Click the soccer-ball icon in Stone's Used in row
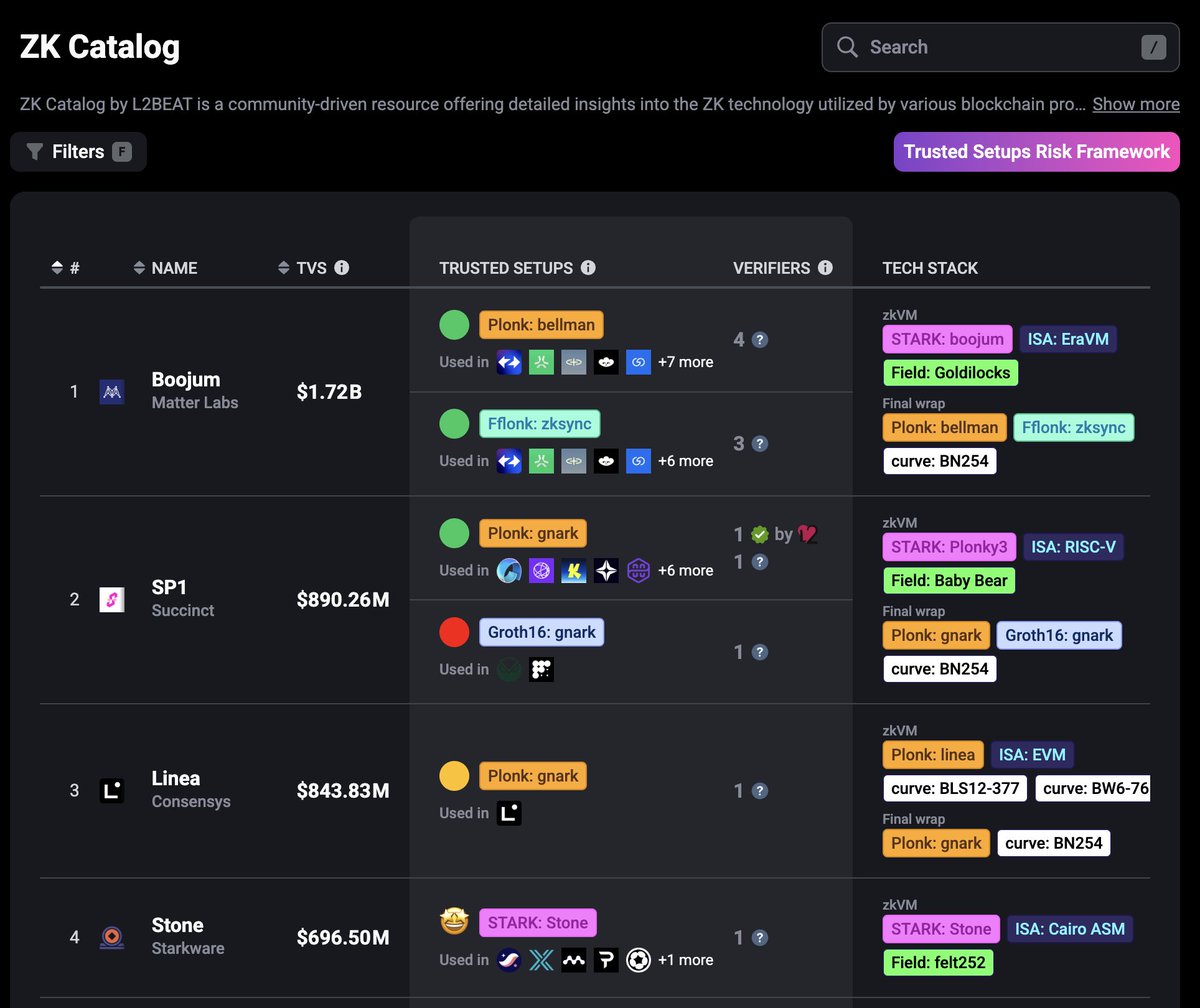The image size is (1200, 1008). [638, 960]
